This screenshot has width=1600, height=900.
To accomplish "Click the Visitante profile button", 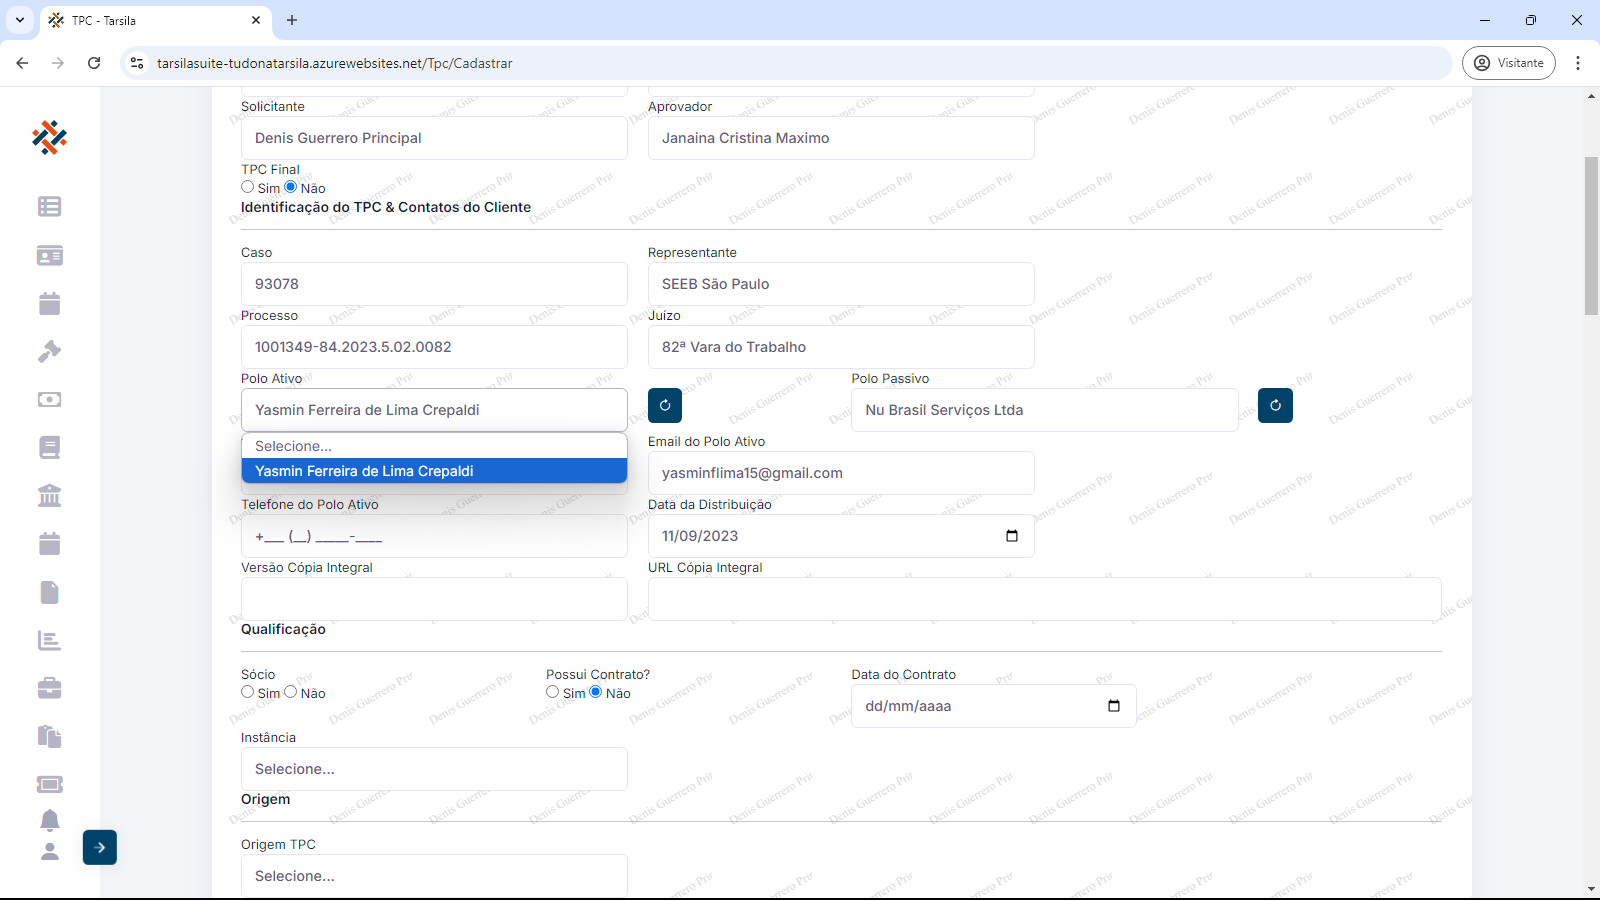I will point(1508,63).
